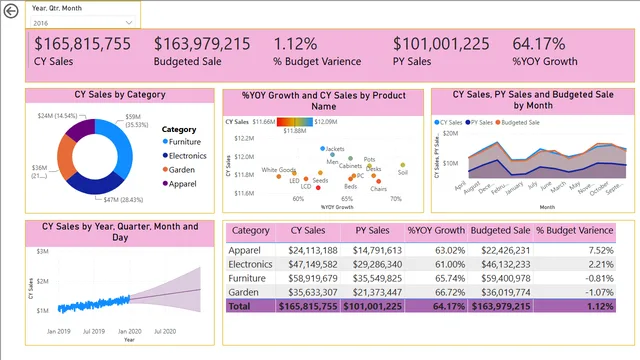Click Furniture budget variance -0.81%
Screen dimensions: 640x360
point(599,278)
